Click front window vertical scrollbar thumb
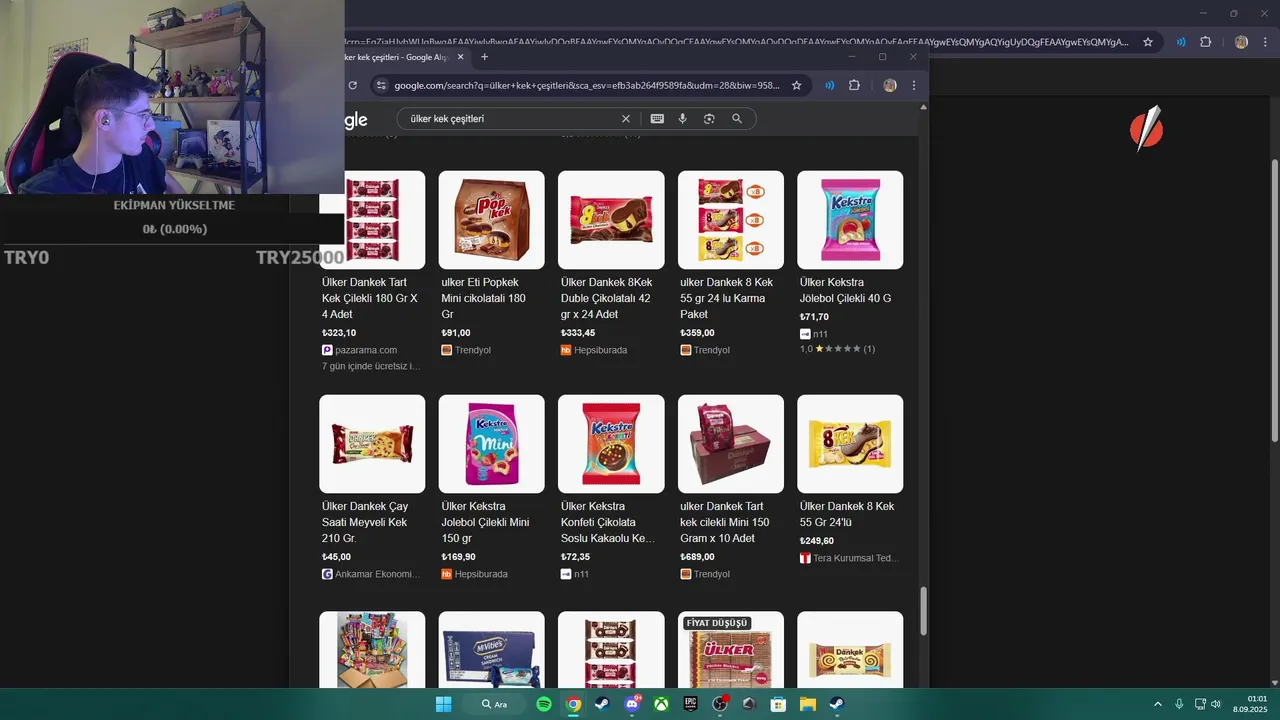 point(924,610)
